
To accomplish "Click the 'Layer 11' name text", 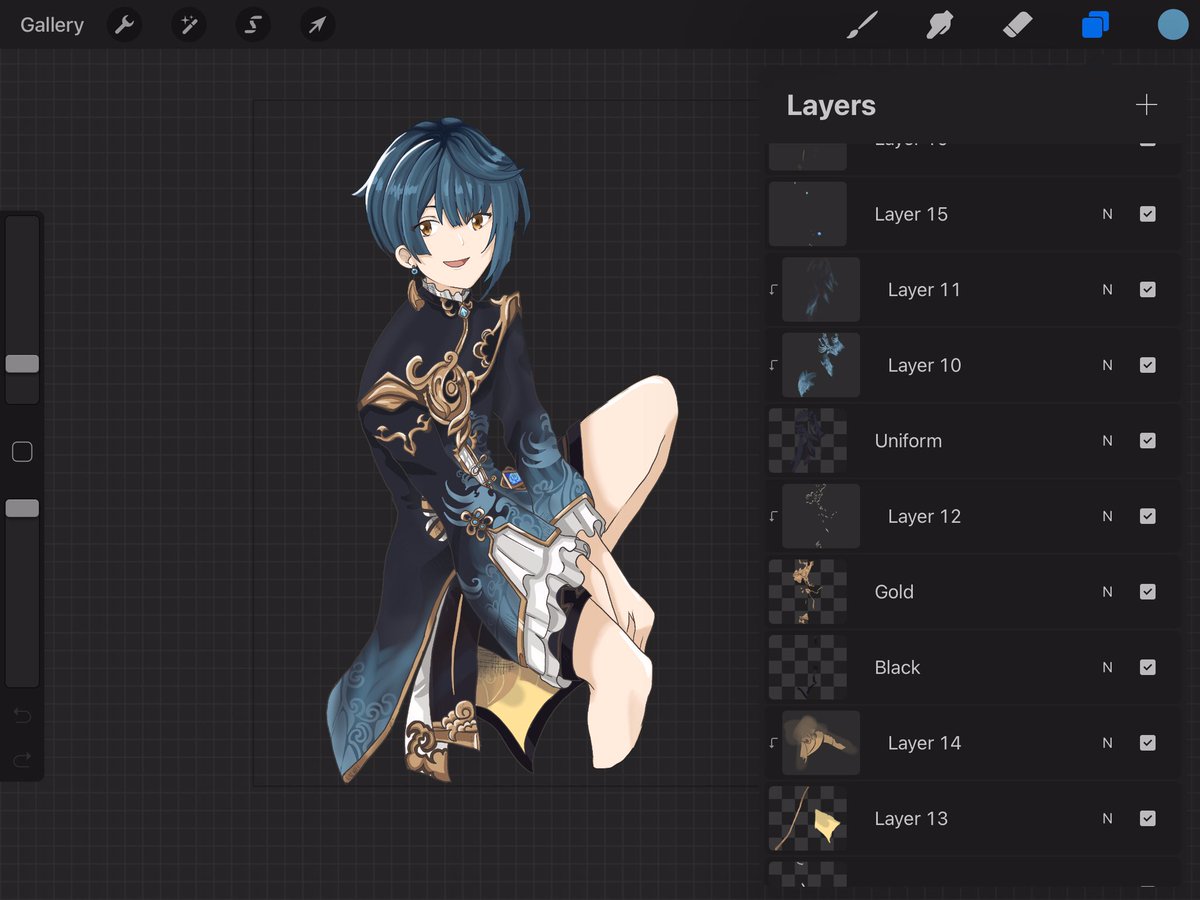I will click(x=924, y=290).
